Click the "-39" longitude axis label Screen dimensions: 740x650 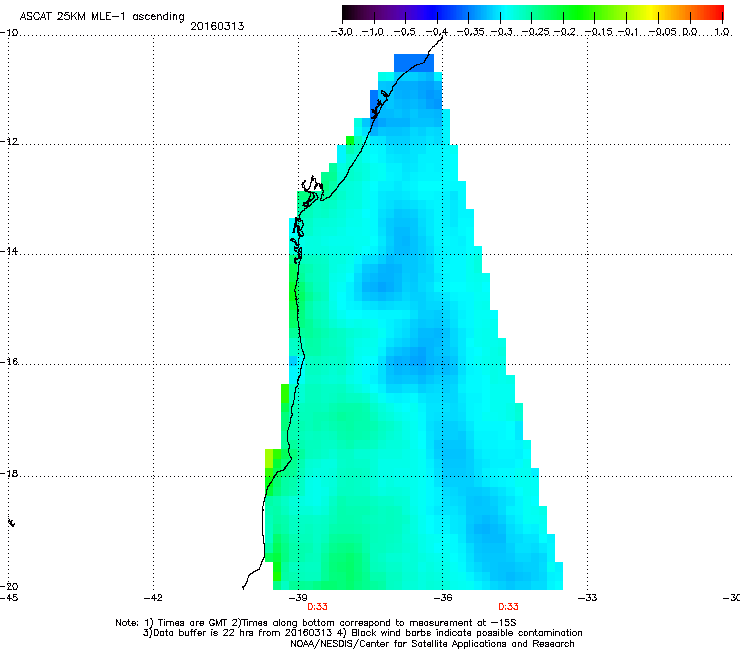[x=298, y=597]
